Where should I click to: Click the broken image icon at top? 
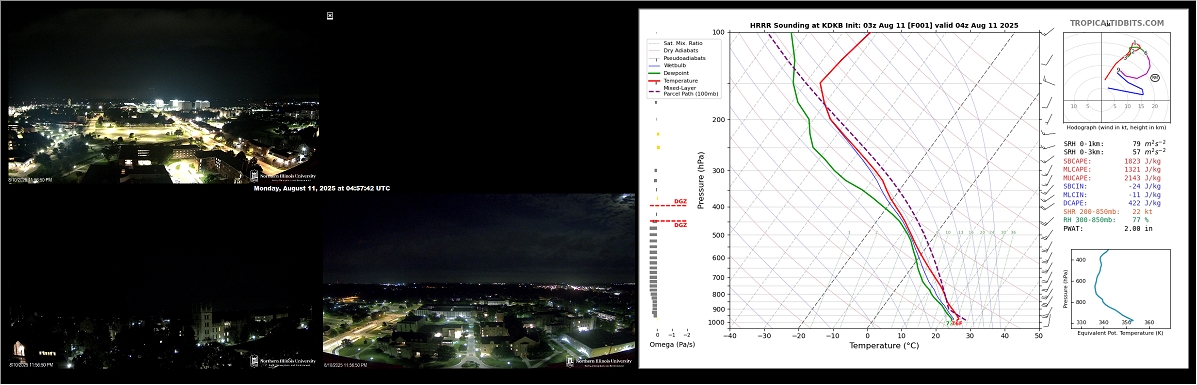(330, 15)
